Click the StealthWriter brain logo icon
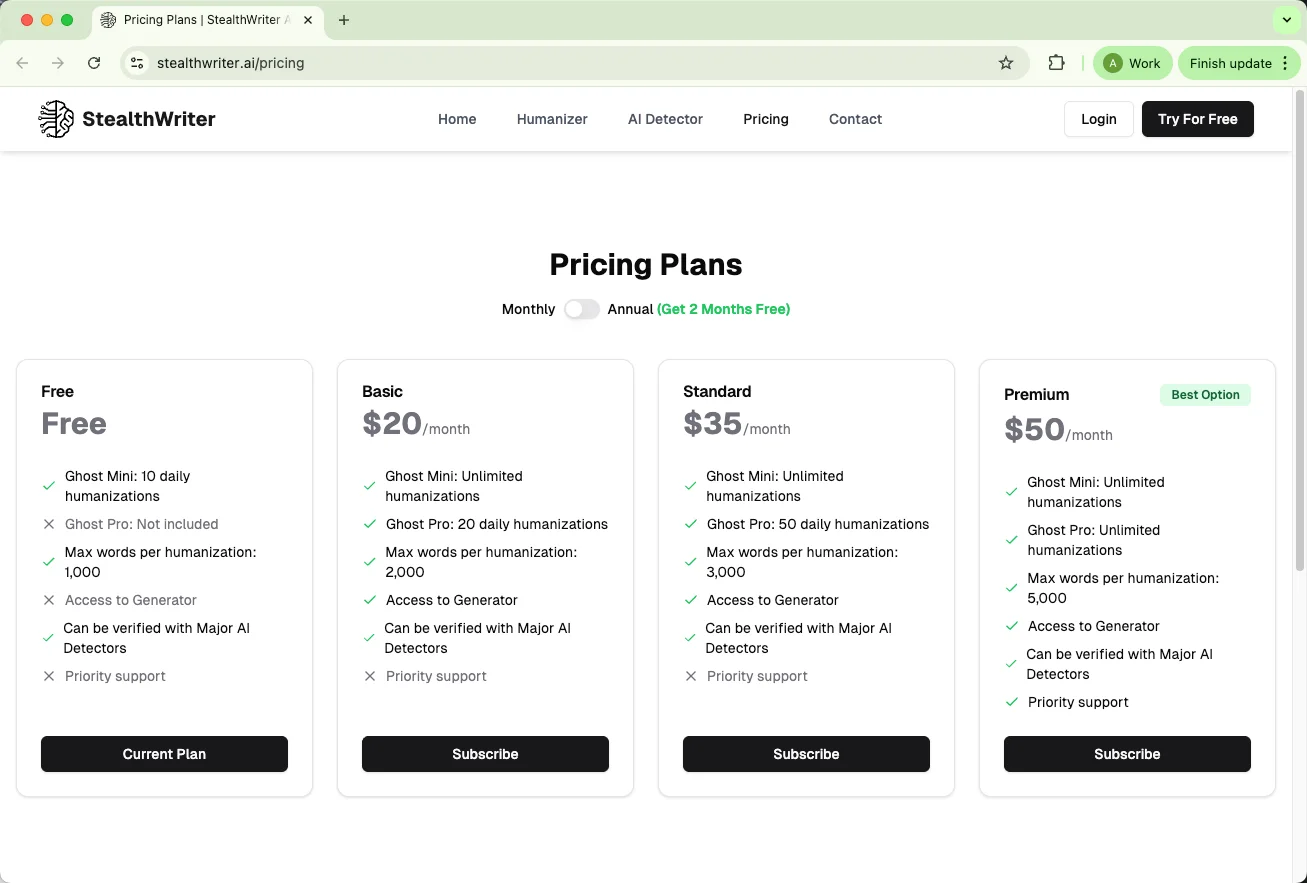 pos(56,119)
